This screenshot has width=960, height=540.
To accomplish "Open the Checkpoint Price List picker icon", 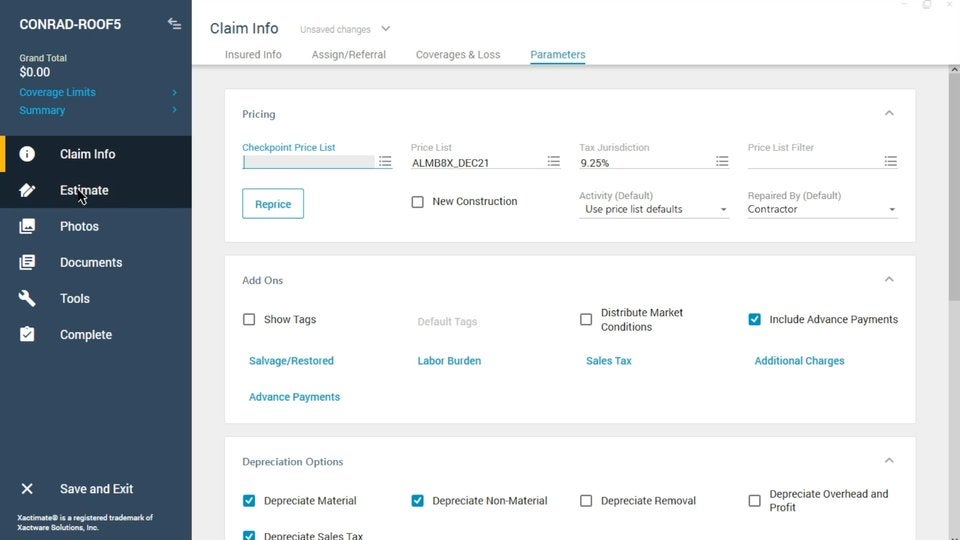I will (x=385, y=161).
